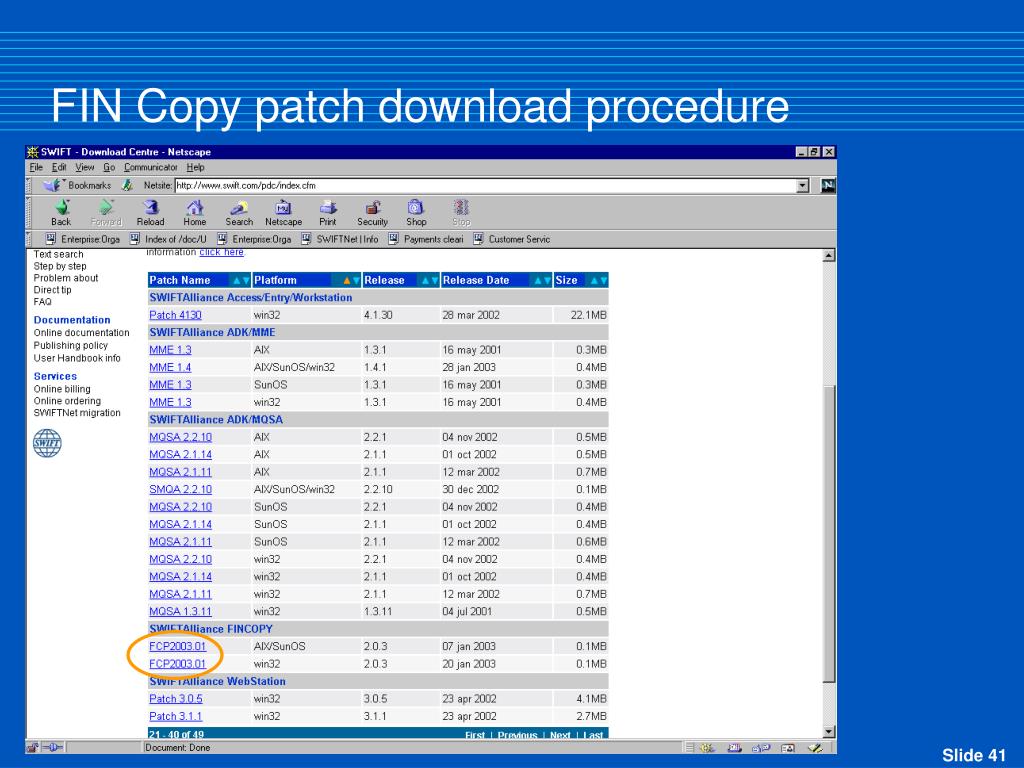The width and height of the screenshot is (1024, 768).
Task: Open 'Online ordering' sidebar link
Action: (x=67, y=401)
